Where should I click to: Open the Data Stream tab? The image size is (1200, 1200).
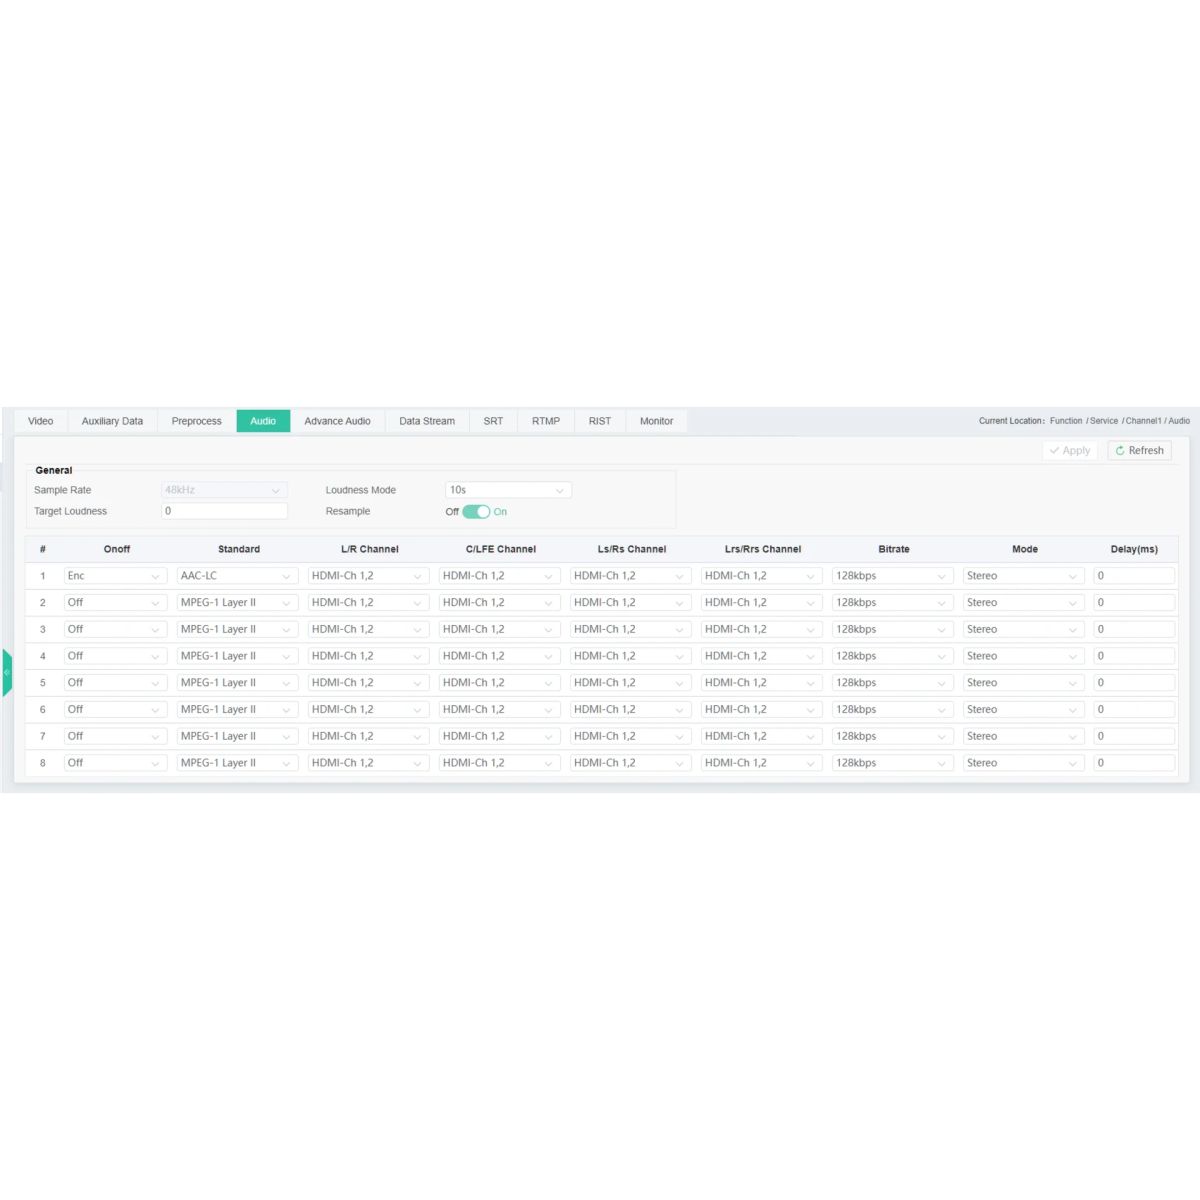(427, 421)
